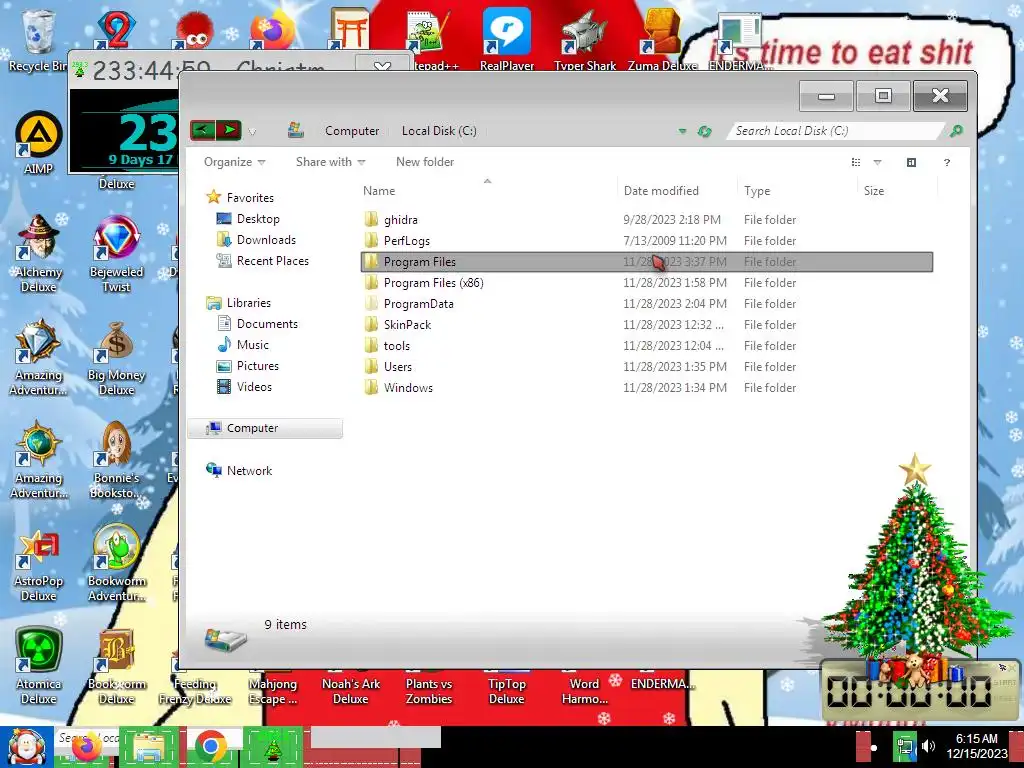Screen dimensions: 1024x768
Task: Open Recent Places in navigation pane
Action: click(x=263, y=261)
